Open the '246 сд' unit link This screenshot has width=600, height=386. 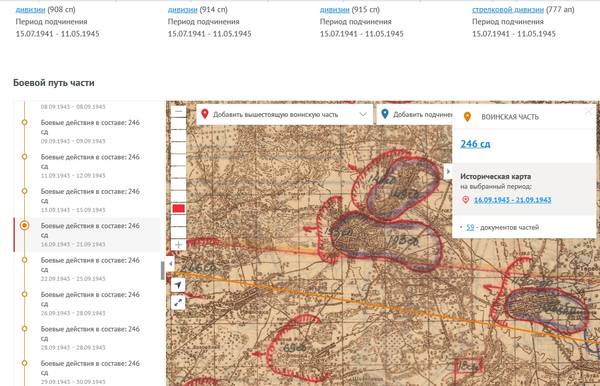(x=475, y=144)
